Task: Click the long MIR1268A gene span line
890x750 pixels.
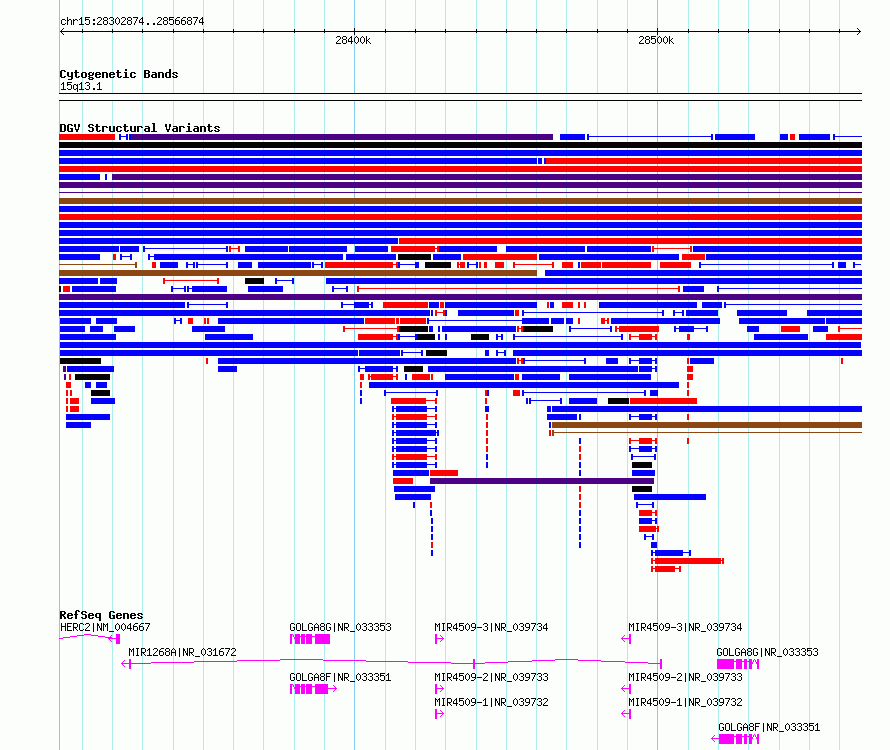Action: (392, 662)
